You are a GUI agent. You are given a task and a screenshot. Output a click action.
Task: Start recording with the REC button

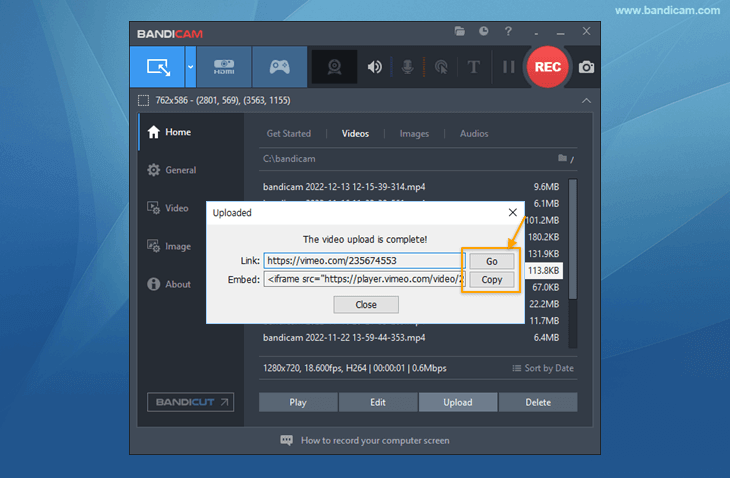coord(548,67)
